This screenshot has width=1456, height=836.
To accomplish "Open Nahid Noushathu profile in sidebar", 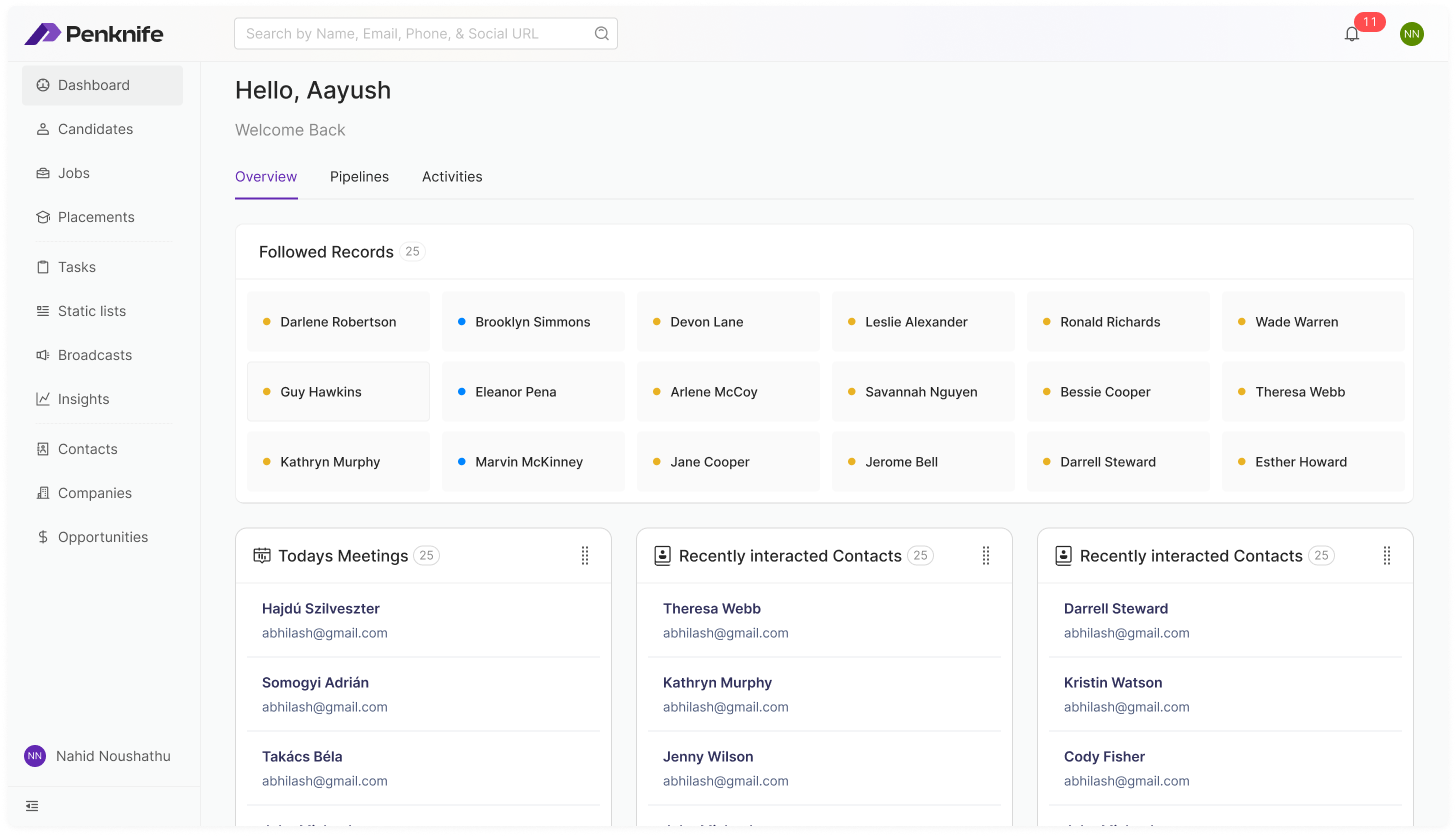I will point(98,756).
